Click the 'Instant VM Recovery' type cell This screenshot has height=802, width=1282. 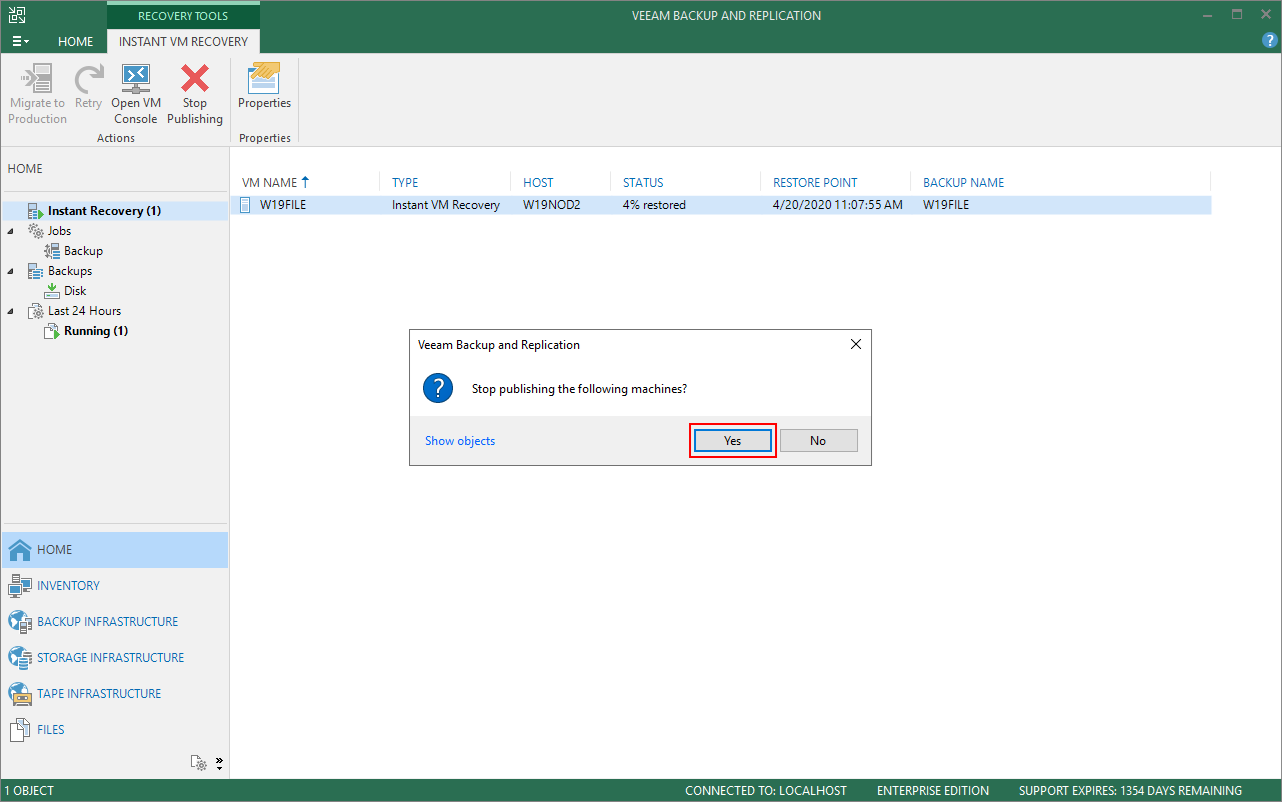coord(446,205)
